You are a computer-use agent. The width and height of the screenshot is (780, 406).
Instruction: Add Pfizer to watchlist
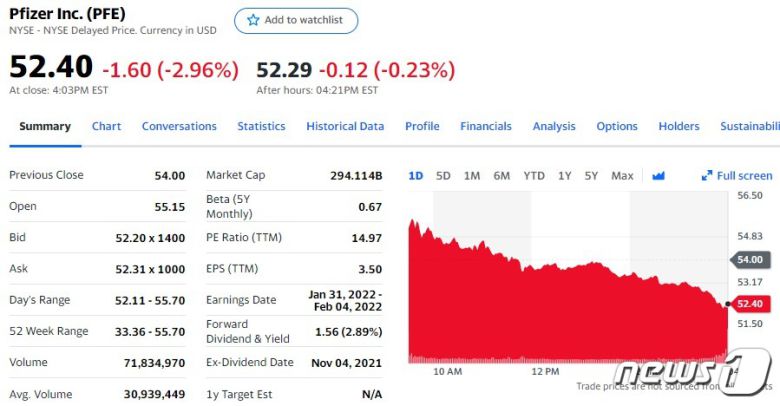pos(296,20)
